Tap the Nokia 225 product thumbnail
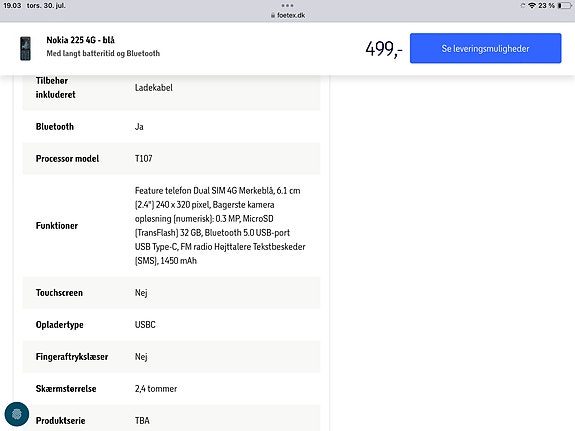575x431 pixels. pyautogui.click(x=25, y=48)
